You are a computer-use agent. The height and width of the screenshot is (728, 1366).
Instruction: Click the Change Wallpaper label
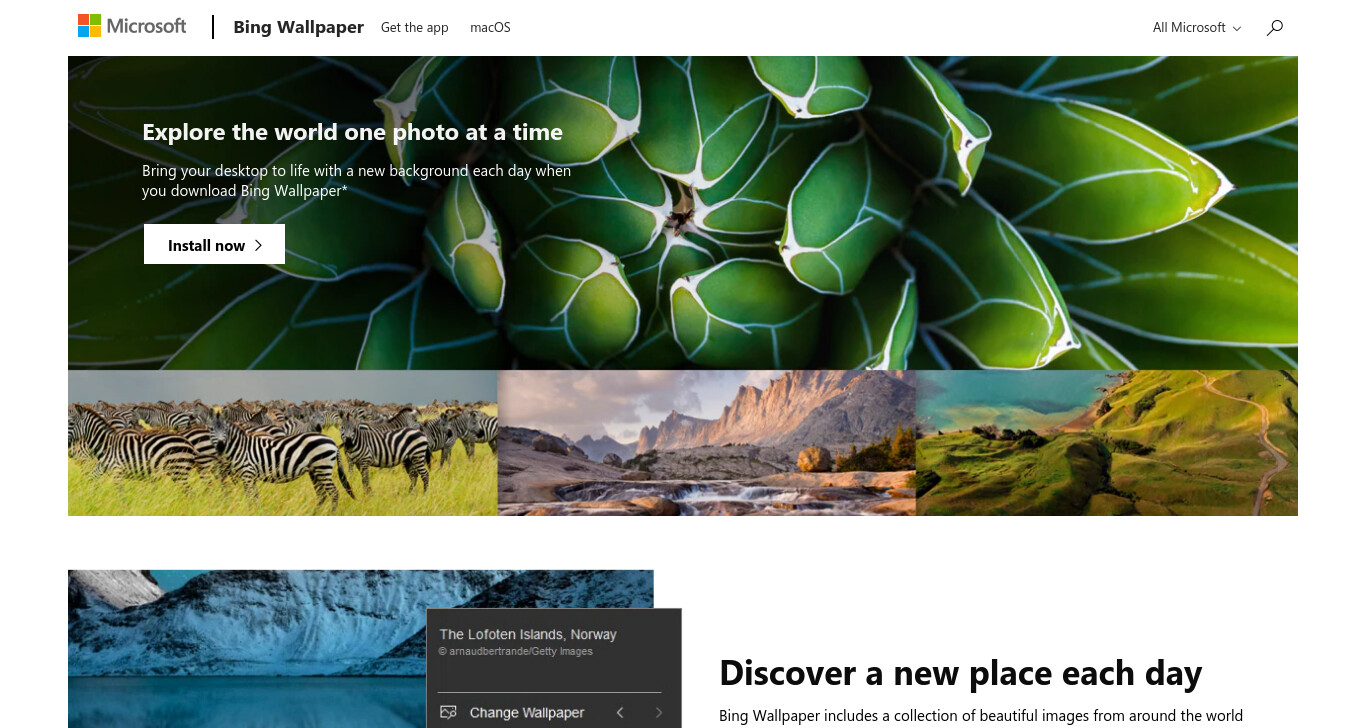pyautogui.click(x=527, y=713)
